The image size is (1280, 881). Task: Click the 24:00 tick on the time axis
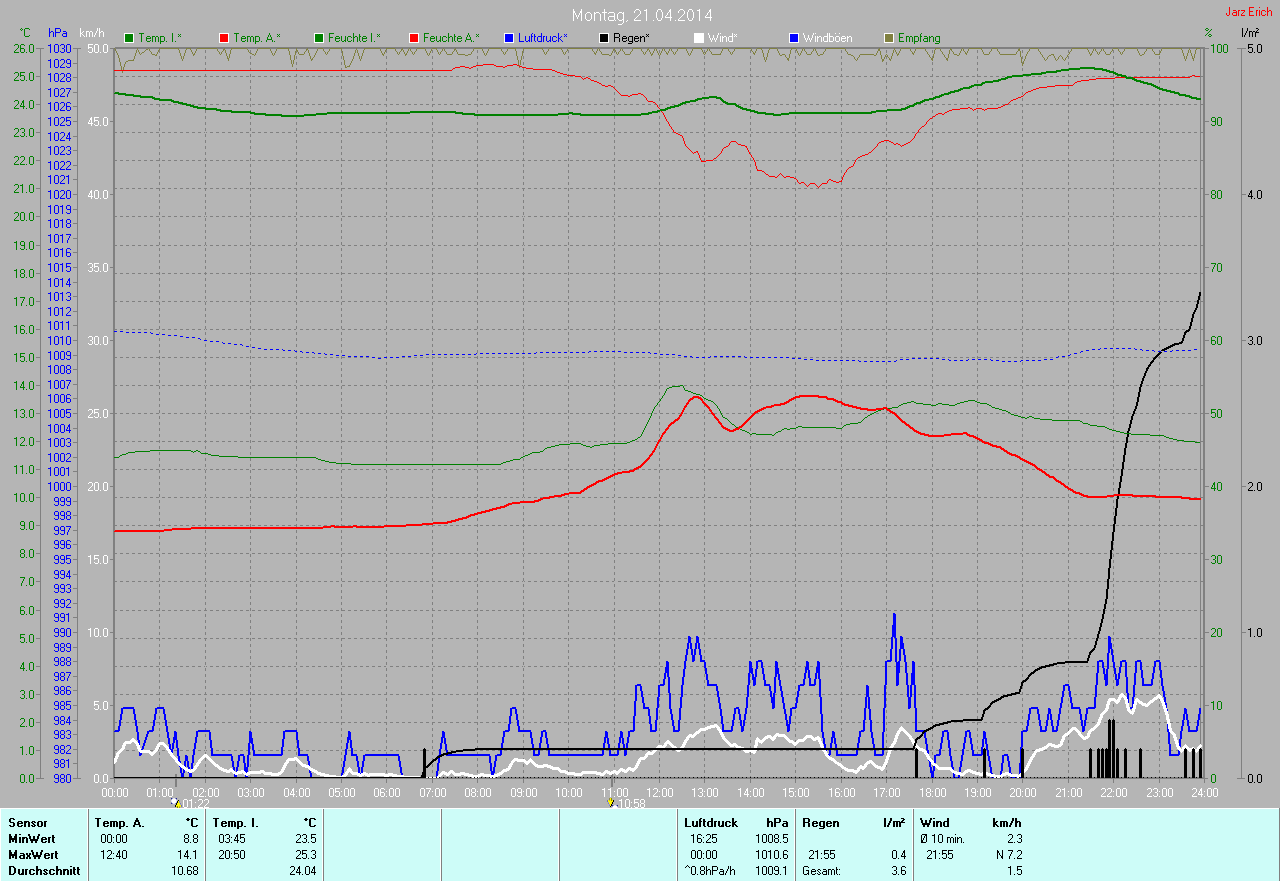click(1204, 792)
